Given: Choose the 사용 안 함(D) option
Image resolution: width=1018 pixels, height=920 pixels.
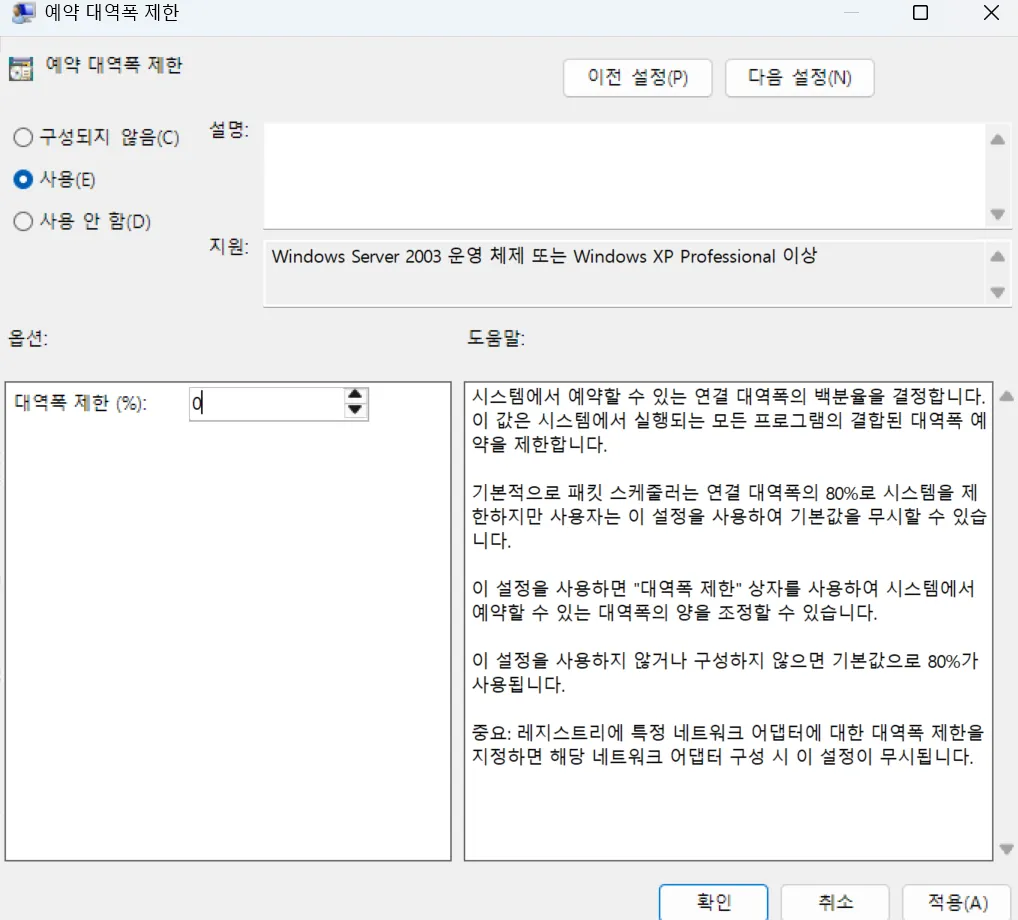Looking at the screenshot, I should [x=22, y=221].
